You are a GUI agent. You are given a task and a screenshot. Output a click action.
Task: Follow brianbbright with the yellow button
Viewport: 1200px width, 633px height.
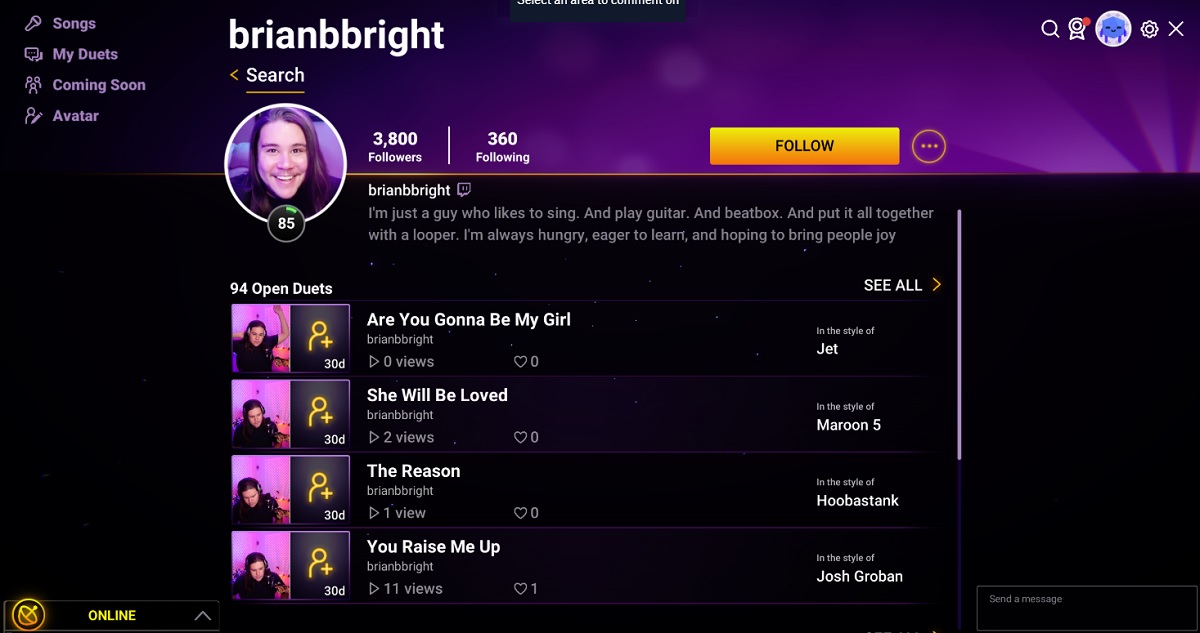(x=804, y=146)
